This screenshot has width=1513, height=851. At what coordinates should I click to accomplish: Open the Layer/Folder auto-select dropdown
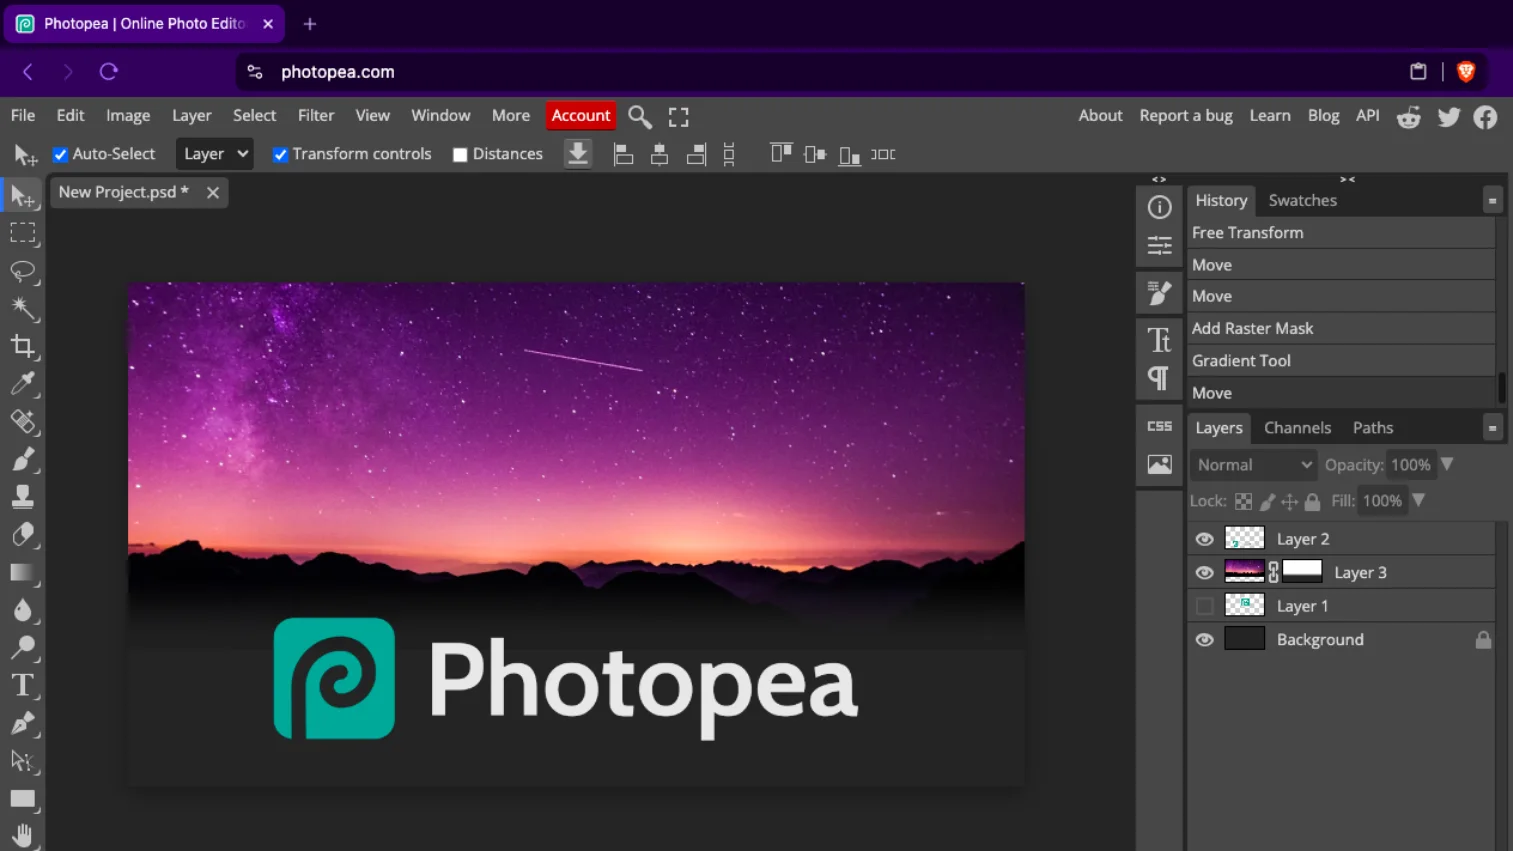point(214,154)
